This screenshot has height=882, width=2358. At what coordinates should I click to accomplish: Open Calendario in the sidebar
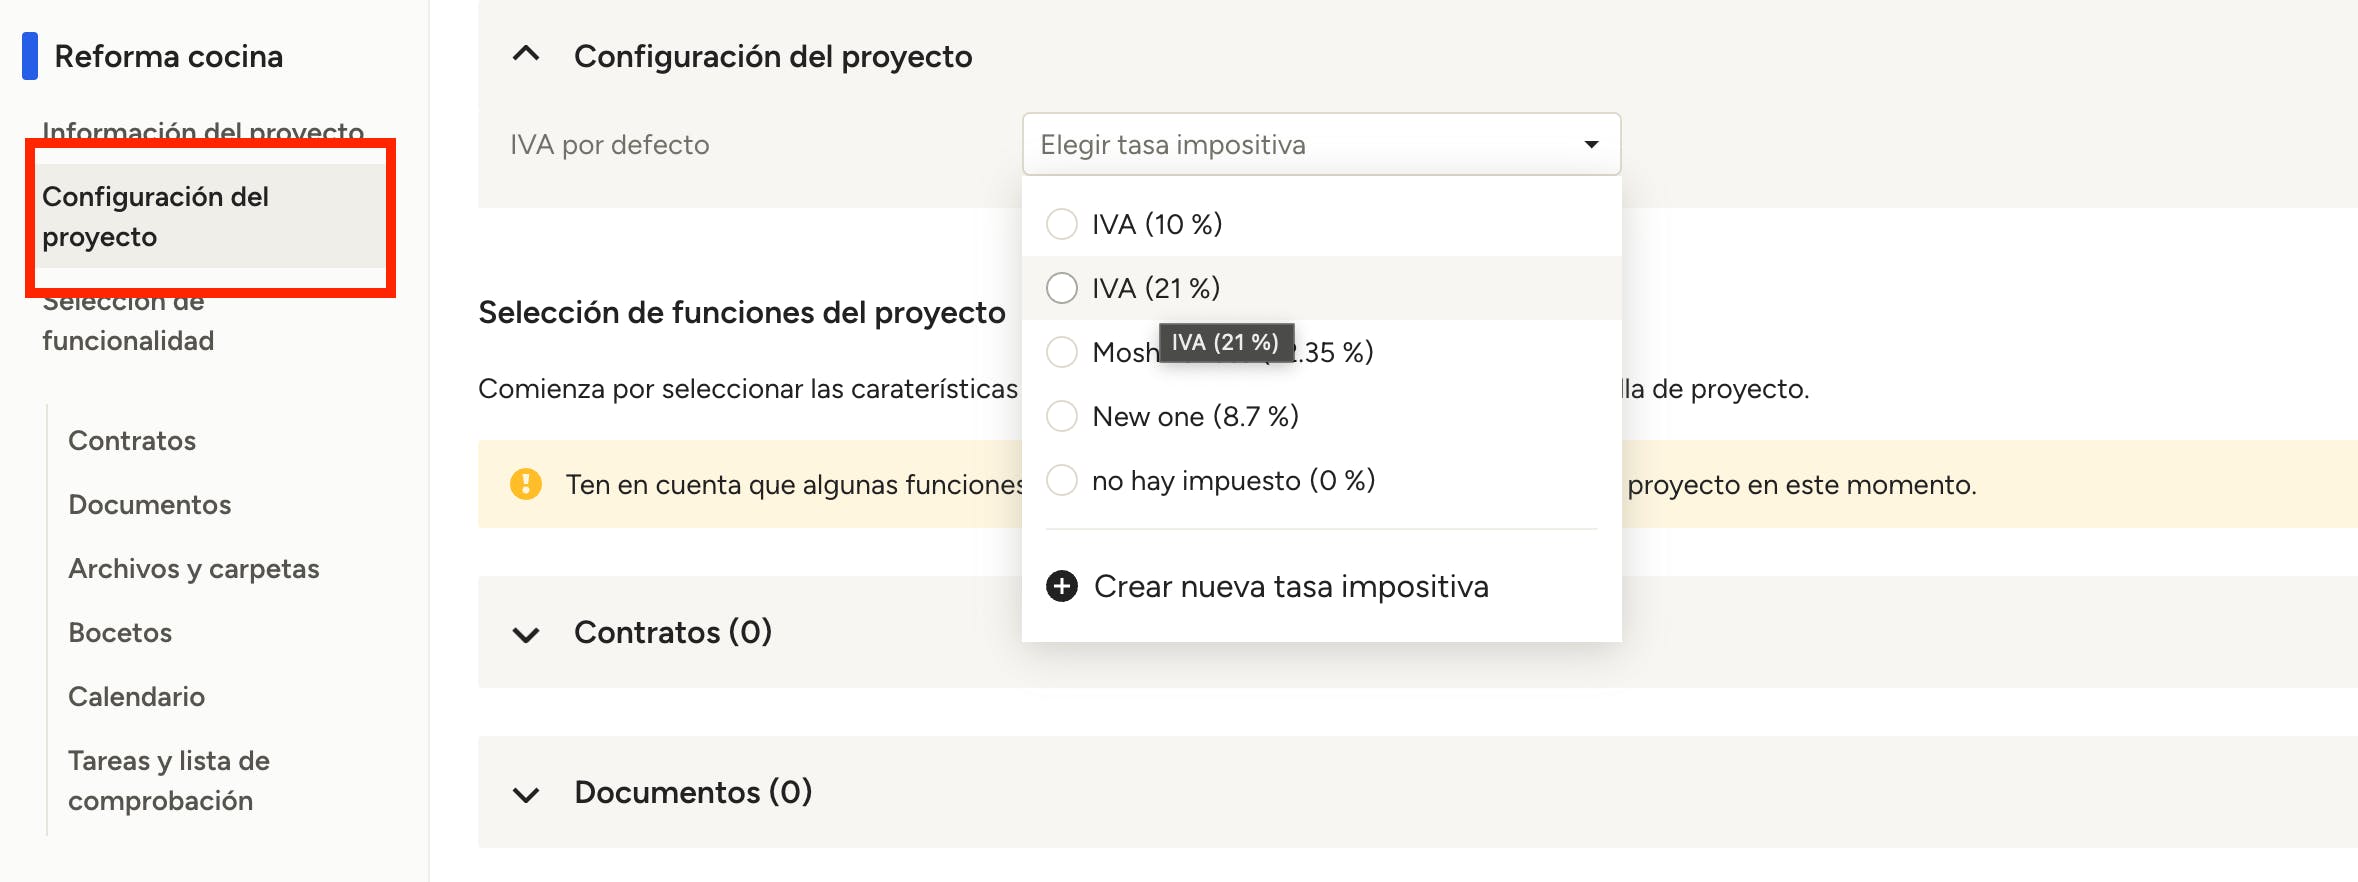click(137, 697)
